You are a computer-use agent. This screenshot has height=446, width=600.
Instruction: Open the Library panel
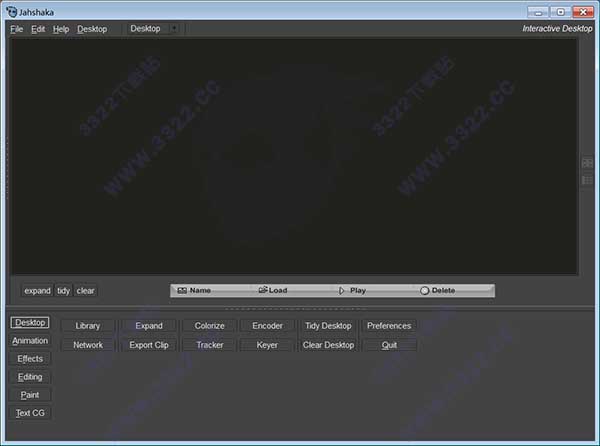click(x=88, y=326)
